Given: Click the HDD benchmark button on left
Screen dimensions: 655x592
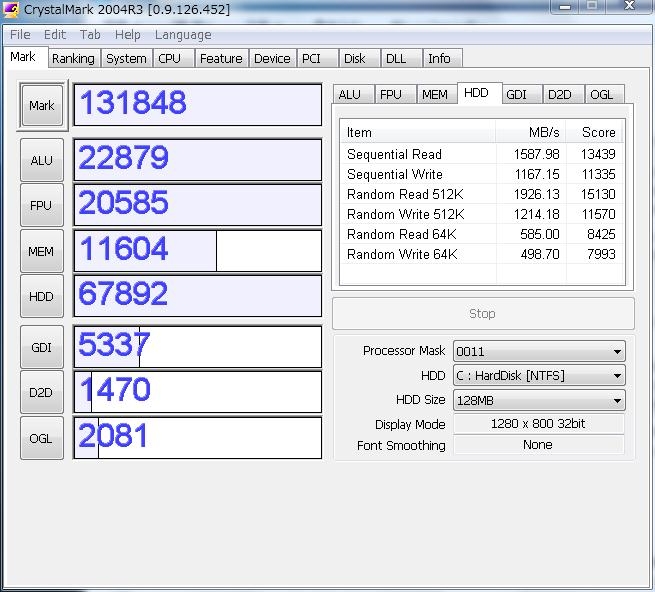Looking at the screenshot, I should (x=42, y=296).
